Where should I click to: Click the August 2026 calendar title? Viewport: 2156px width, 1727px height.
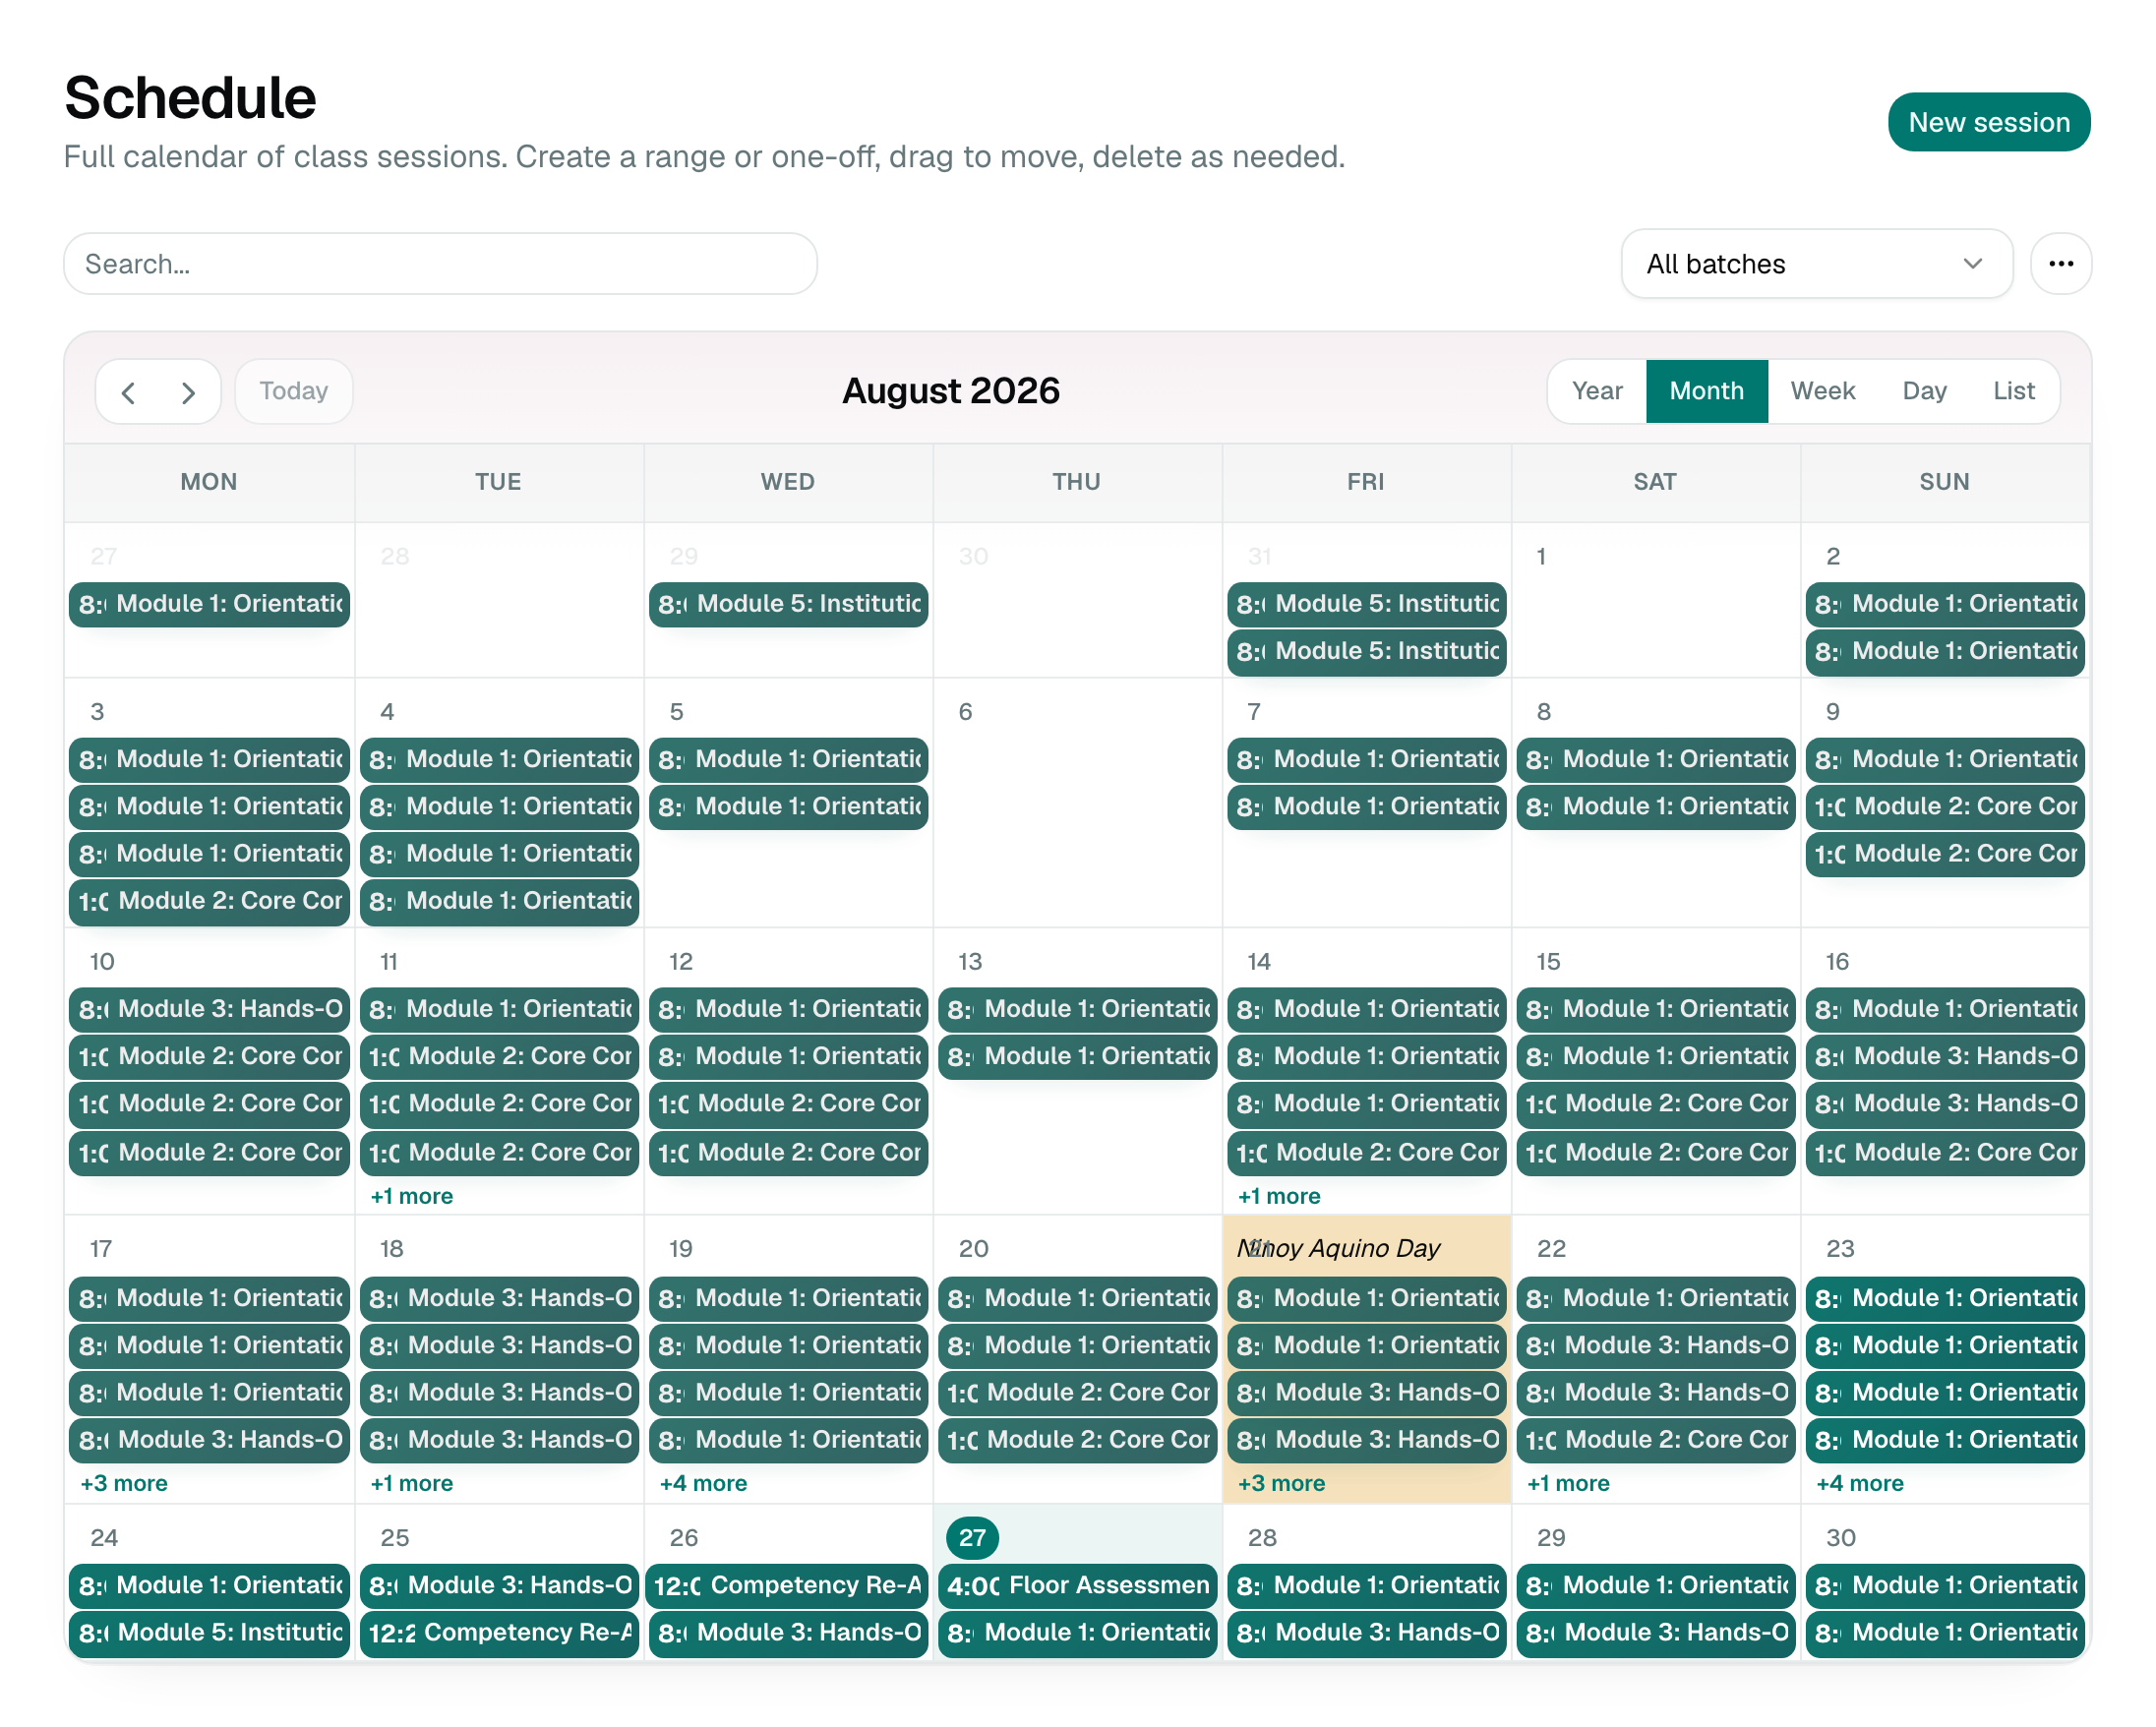pyautogui.click(x=950, y=391)
